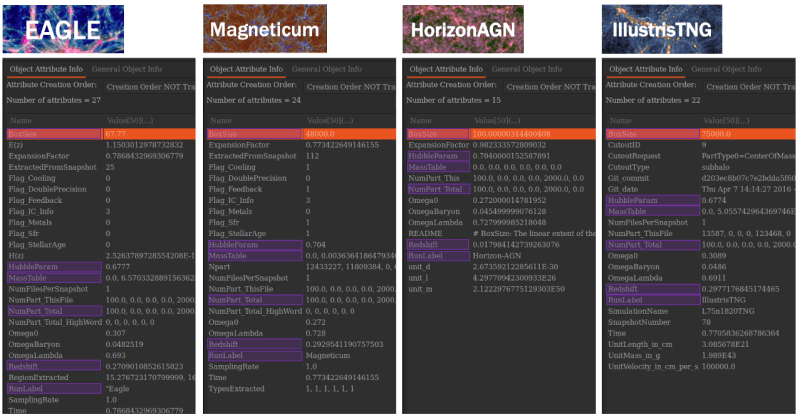Select NumPart_This row in HorizonAGN

point(501,178)
